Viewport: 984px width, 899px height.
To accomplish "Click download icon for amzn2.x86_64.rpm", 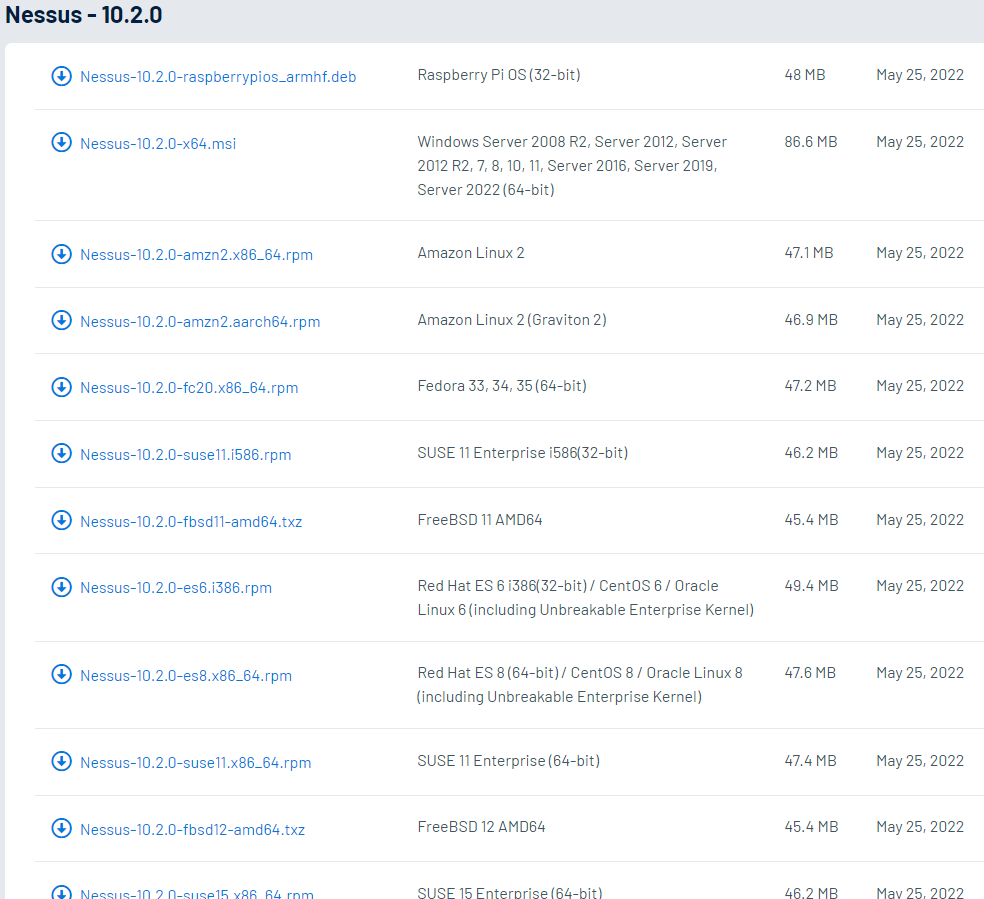I will (x=62, y=254).
